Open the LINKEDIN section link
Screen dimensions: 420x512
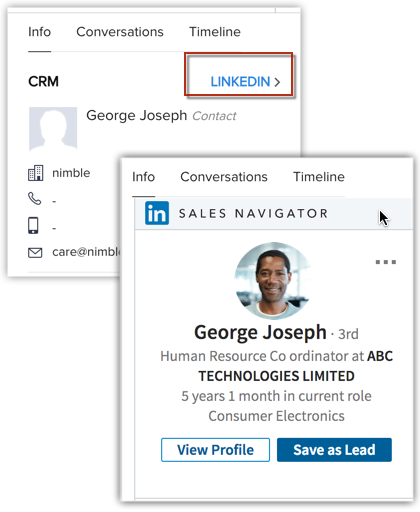point(245,82)
